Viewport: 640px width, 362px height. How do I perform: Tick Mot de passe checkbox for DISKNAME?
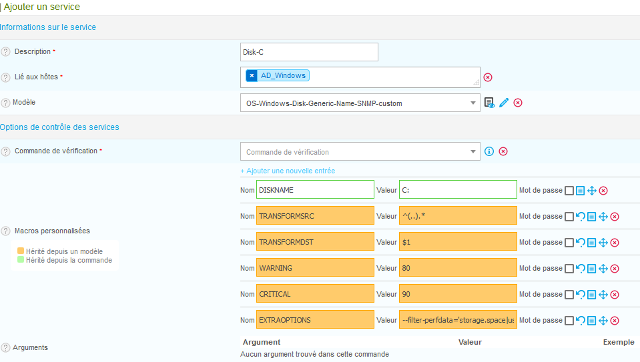pyautogui.click(x=569, y=191)
